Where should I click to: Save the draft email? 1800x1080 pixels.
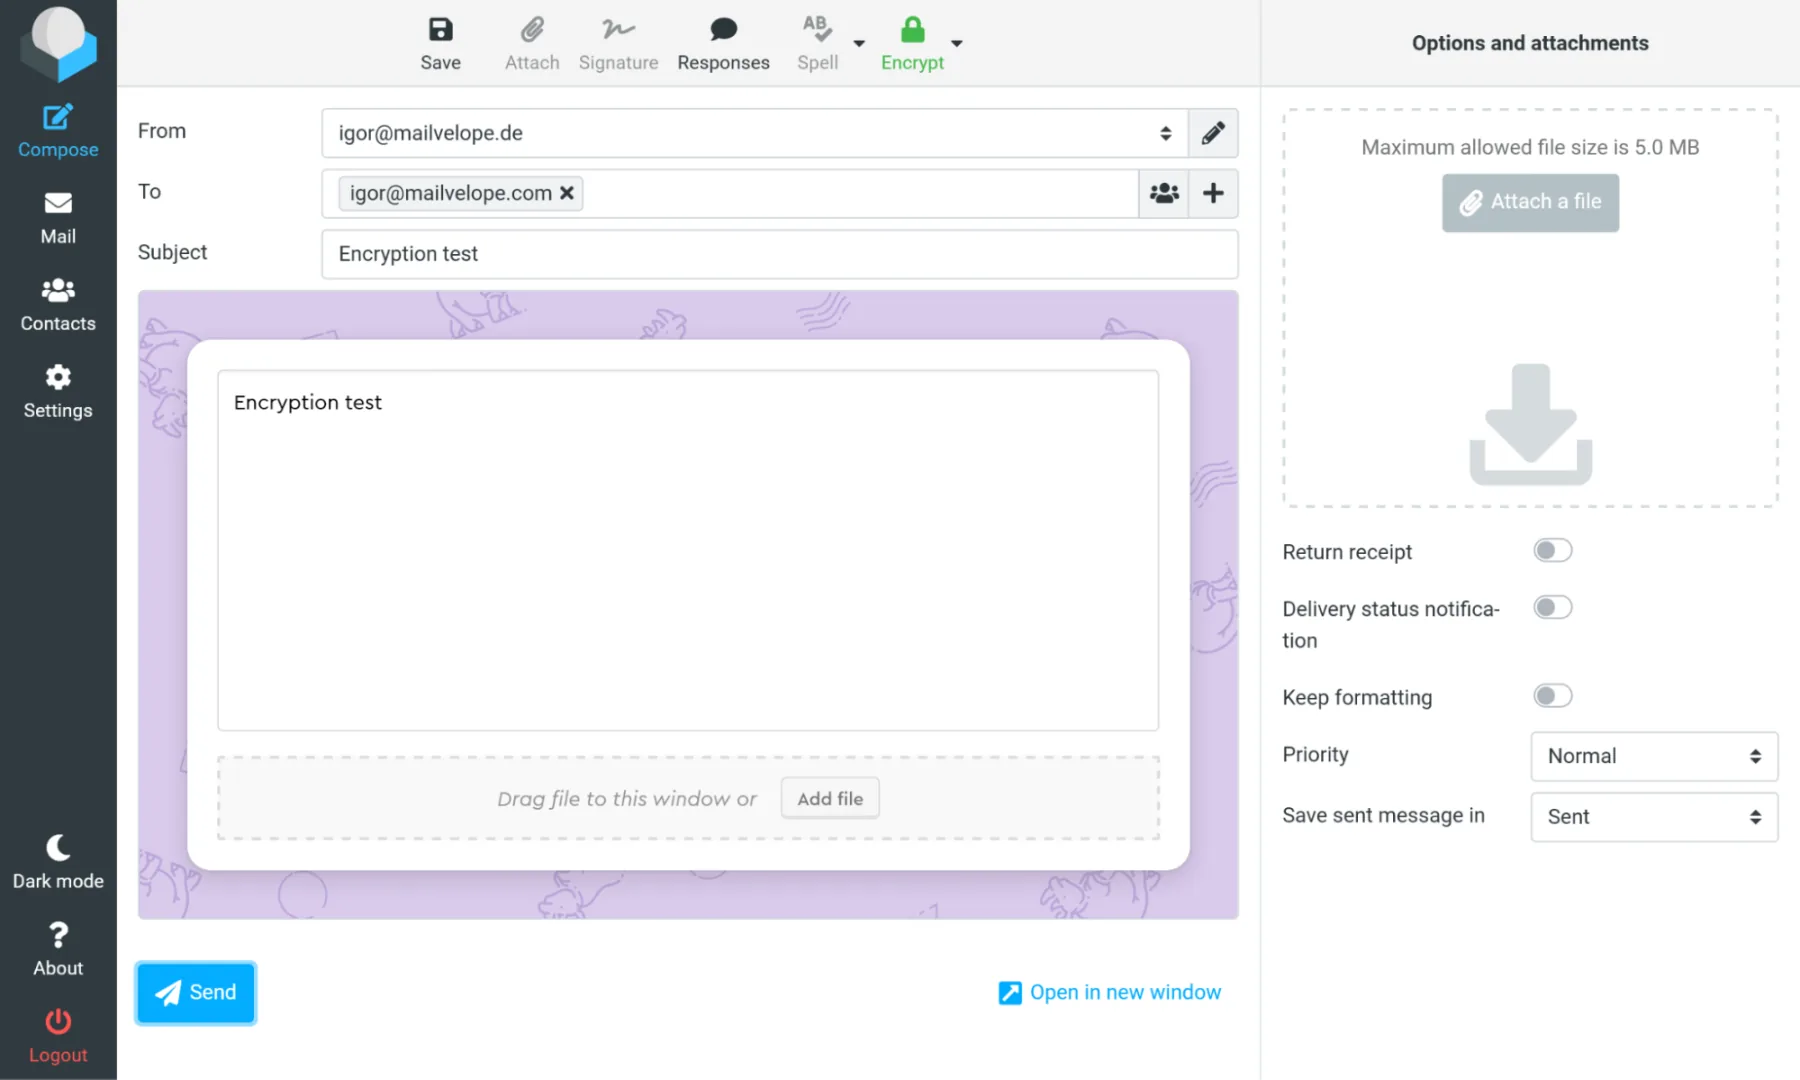440,42
